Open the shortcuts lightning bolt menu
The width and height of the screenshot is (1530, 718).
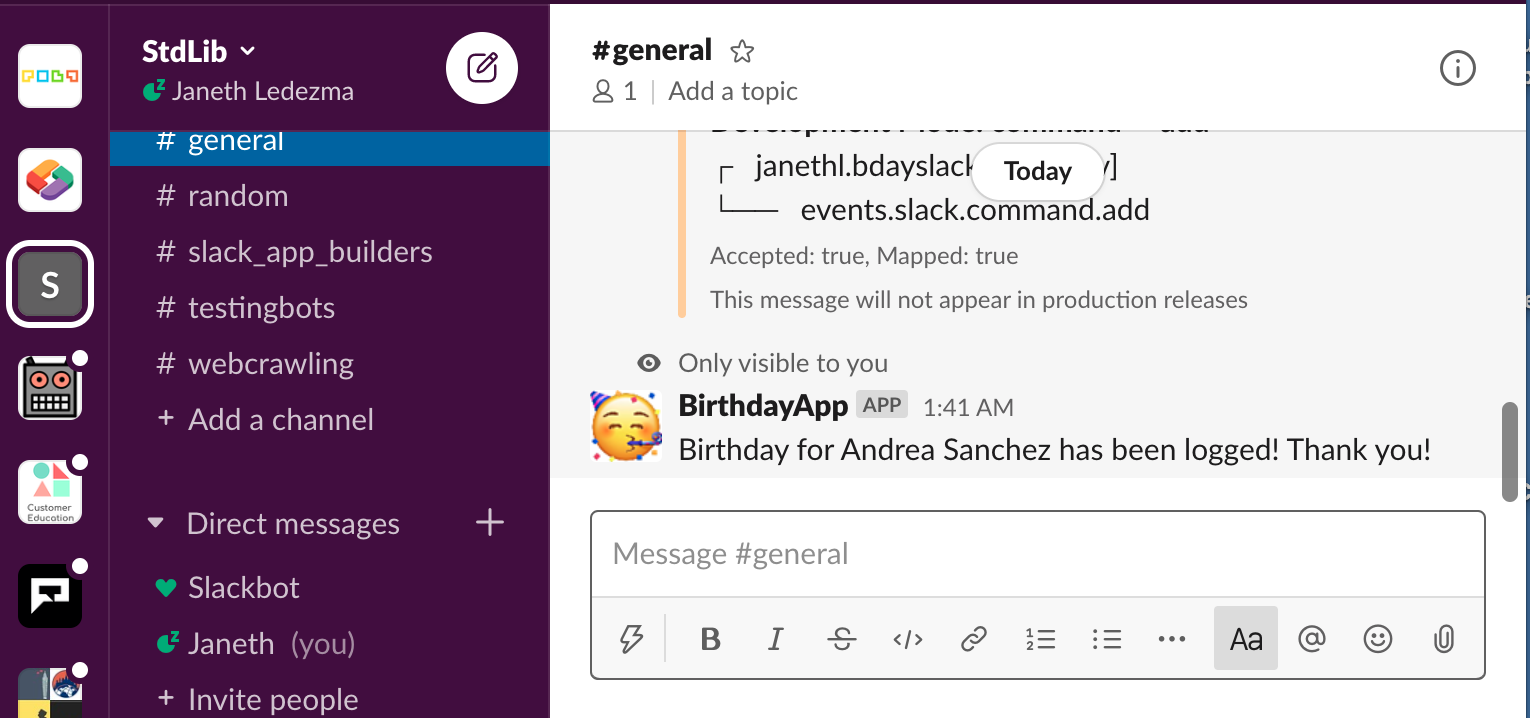coord(631,638)
